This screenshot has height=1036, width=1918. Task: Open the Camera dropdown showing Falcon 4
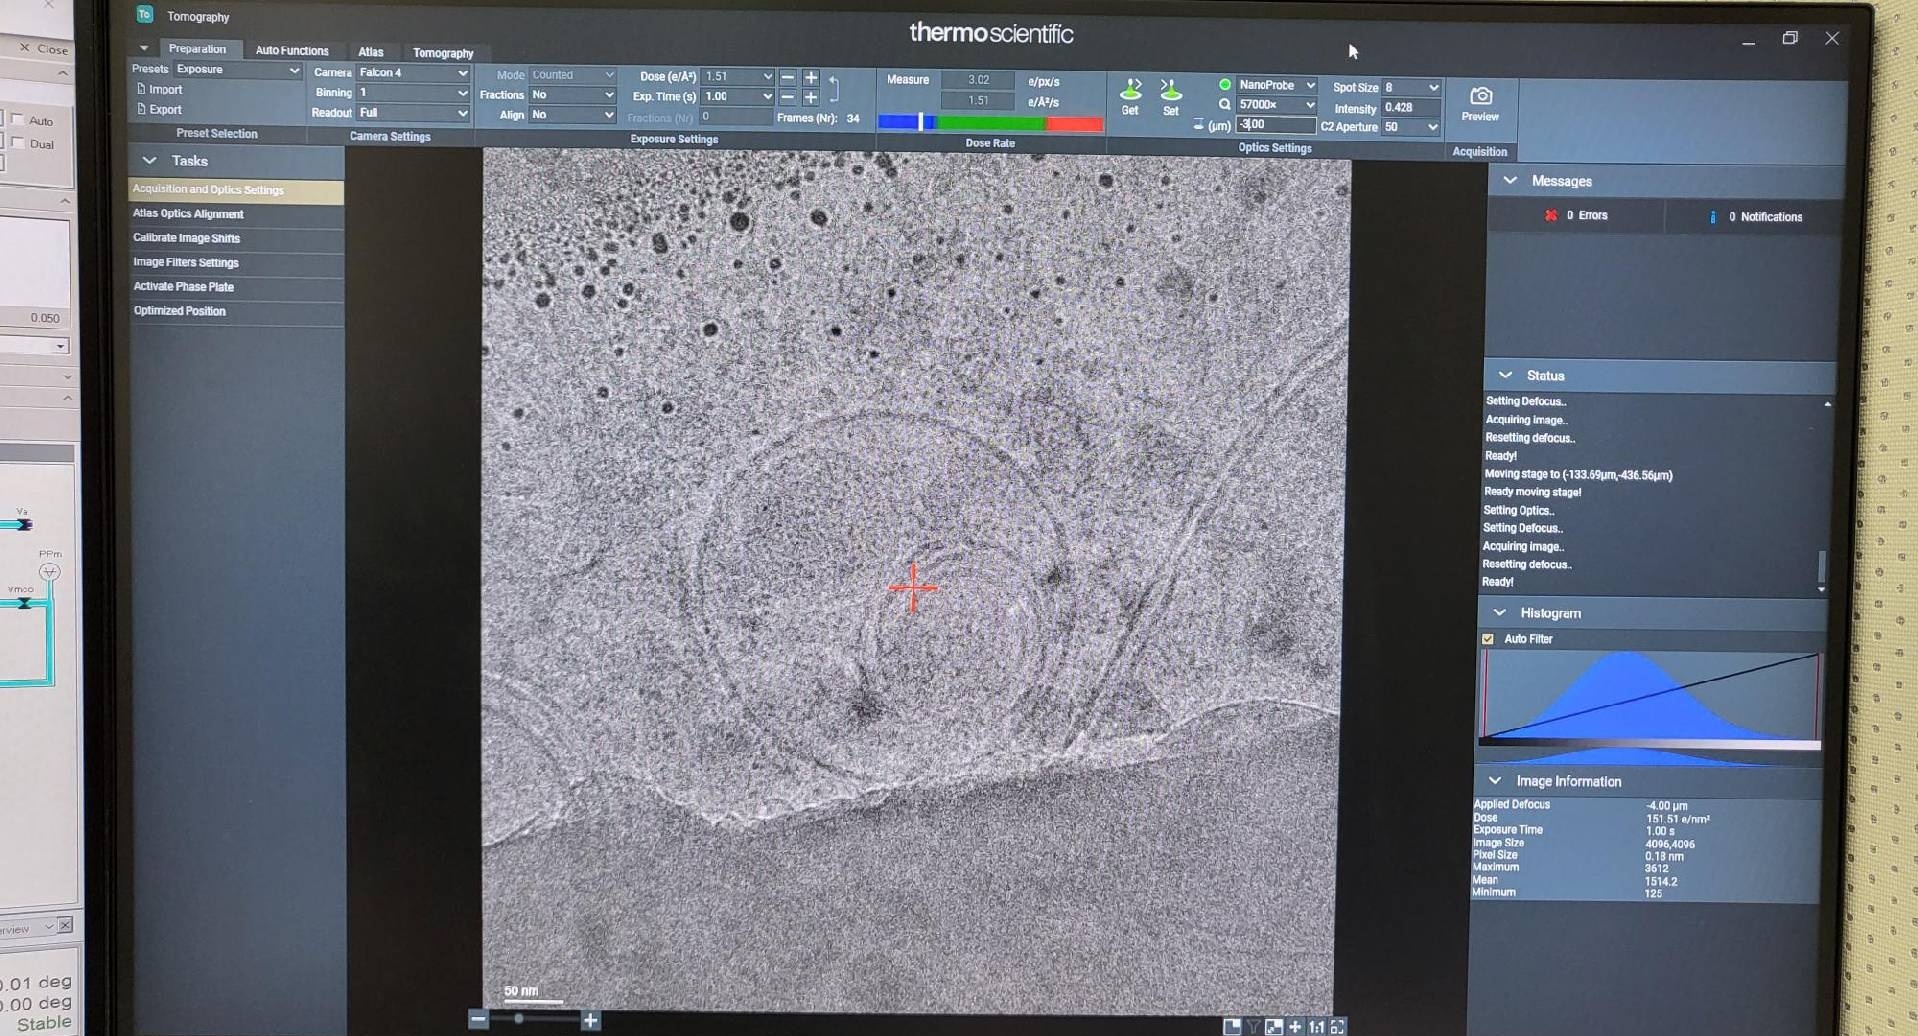click(413, 72)
